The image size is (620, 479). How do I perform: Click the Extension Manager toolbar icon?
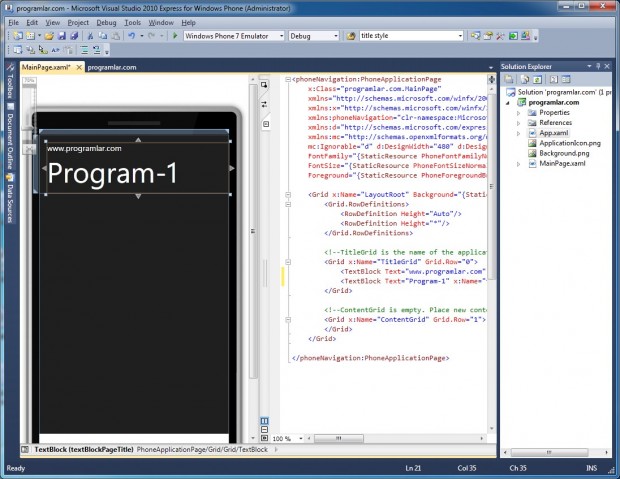click(525, 36)
